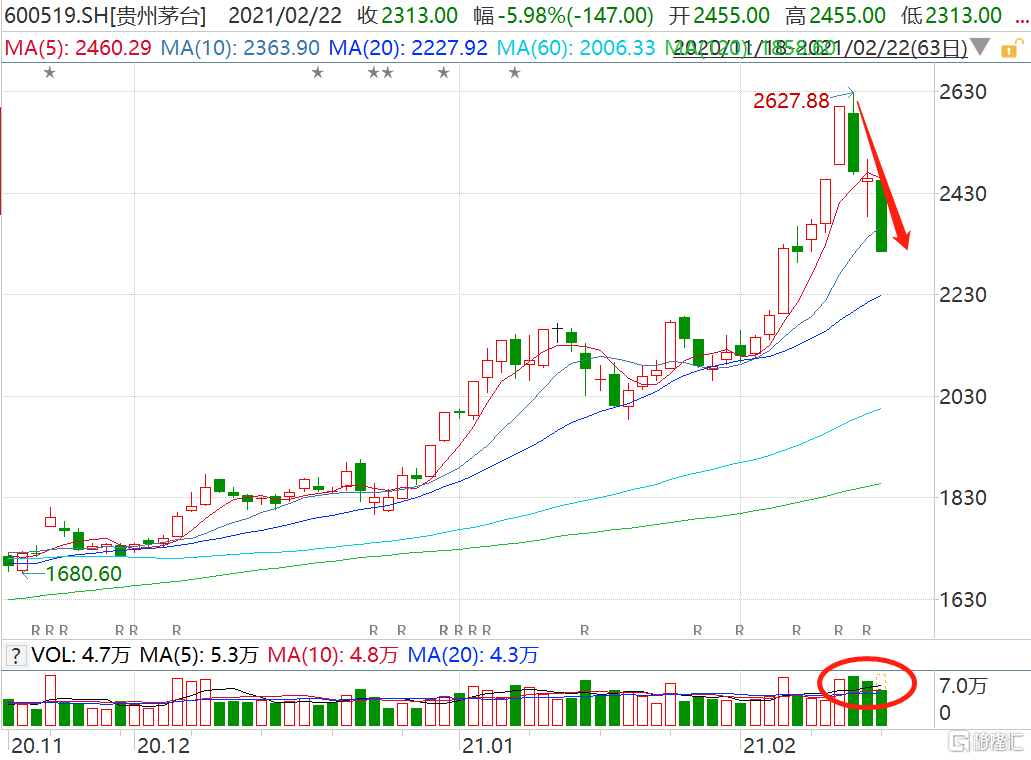The width and height of the screenshot is (1031, 760).
Task: Click the 21.02 time axis label
Action: pyautogui.click(x=769, y=746)
